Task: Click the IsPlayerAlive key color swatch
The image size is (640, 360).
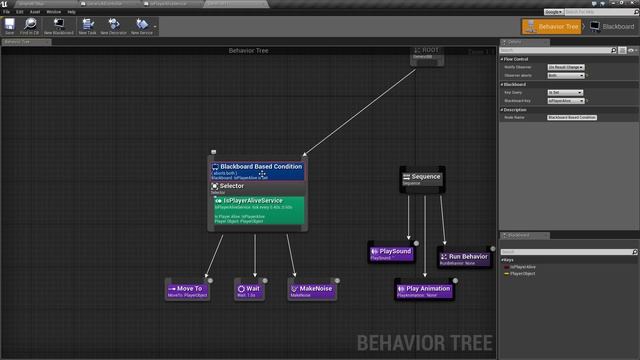Action: (x=507, y=267)
